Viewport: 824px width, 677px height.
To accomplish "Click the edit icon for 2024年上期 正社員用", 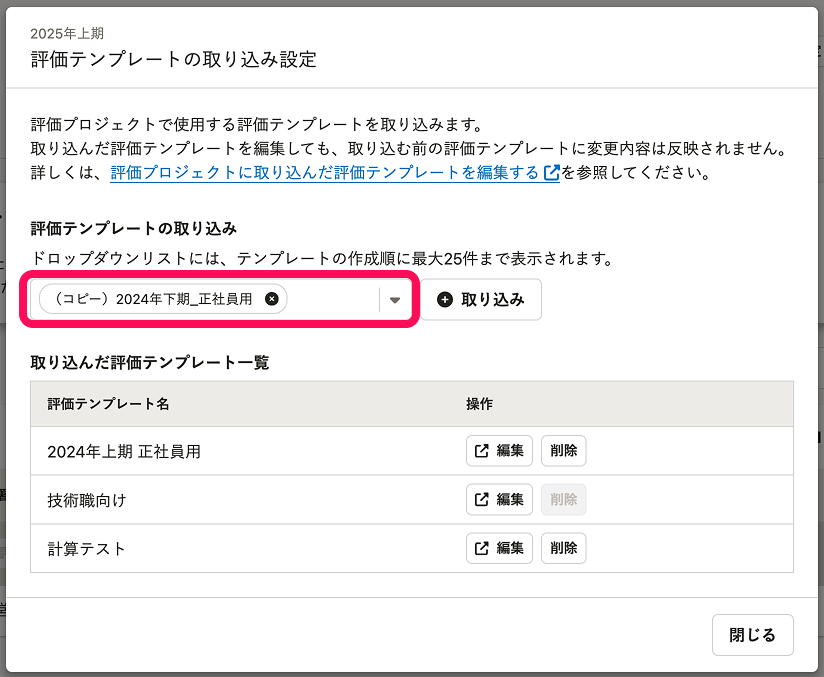I will [x=482, y=451].
